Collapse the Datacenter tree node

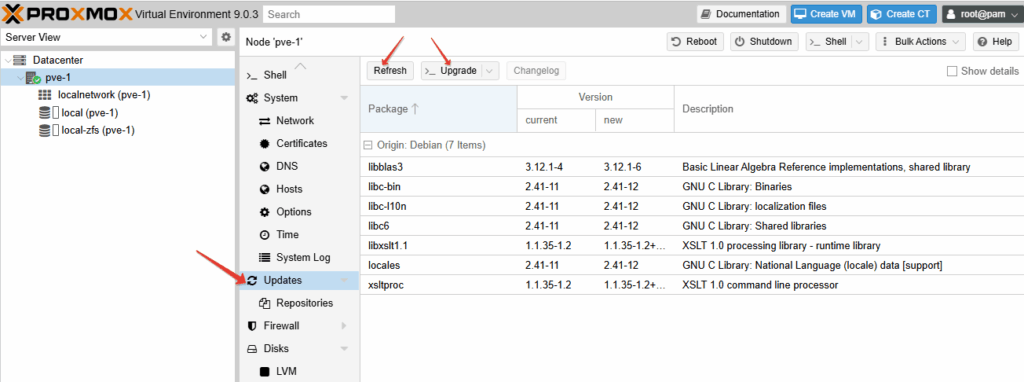[7, 60]
